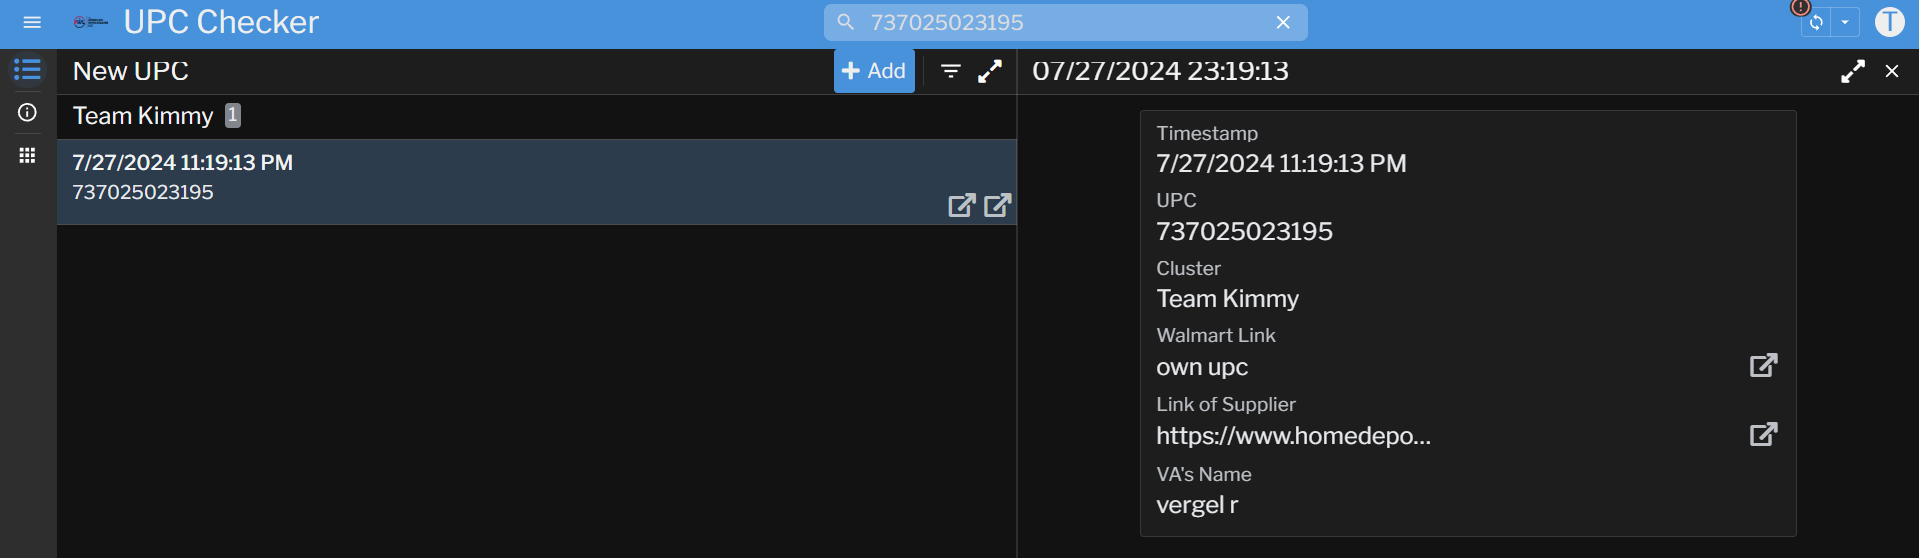
Task: Click the sync refresh icon
Action: (1816, 22)
